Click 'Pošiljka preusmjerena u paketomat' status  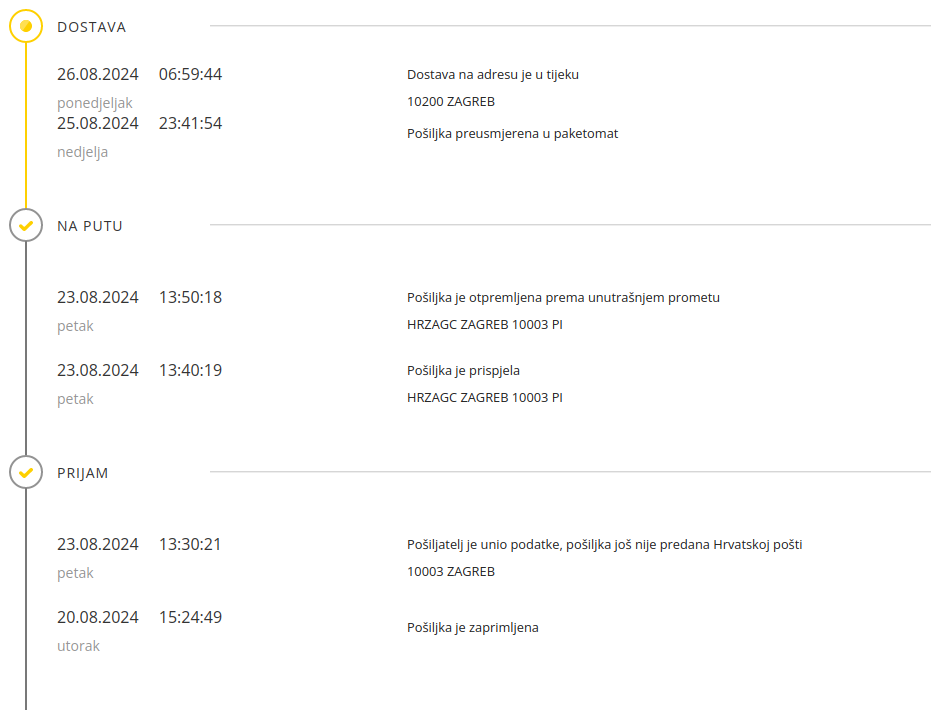click(512, 133)
